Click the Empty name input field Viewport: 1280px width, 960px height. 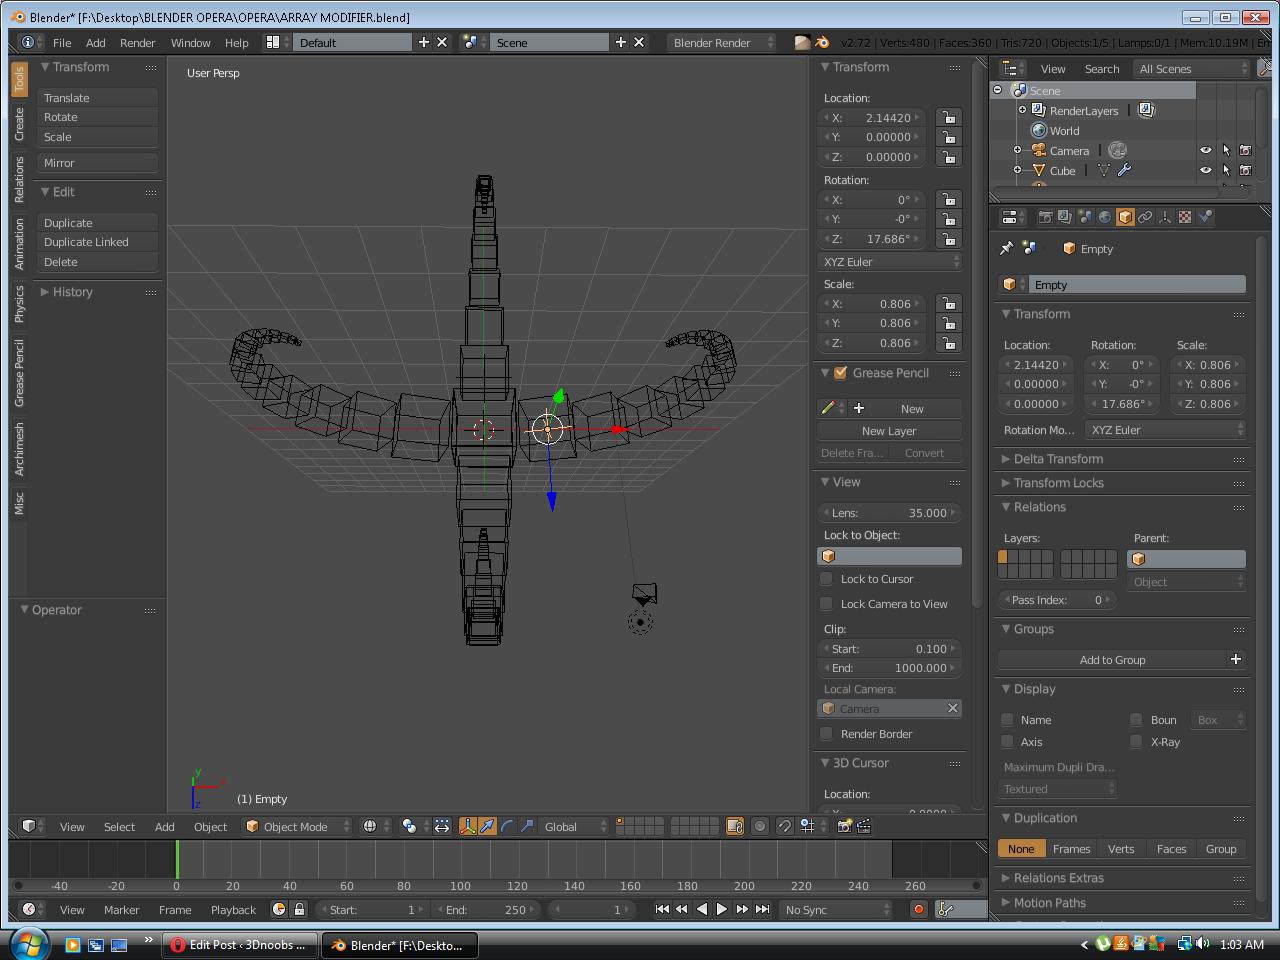click(1138, 284)
